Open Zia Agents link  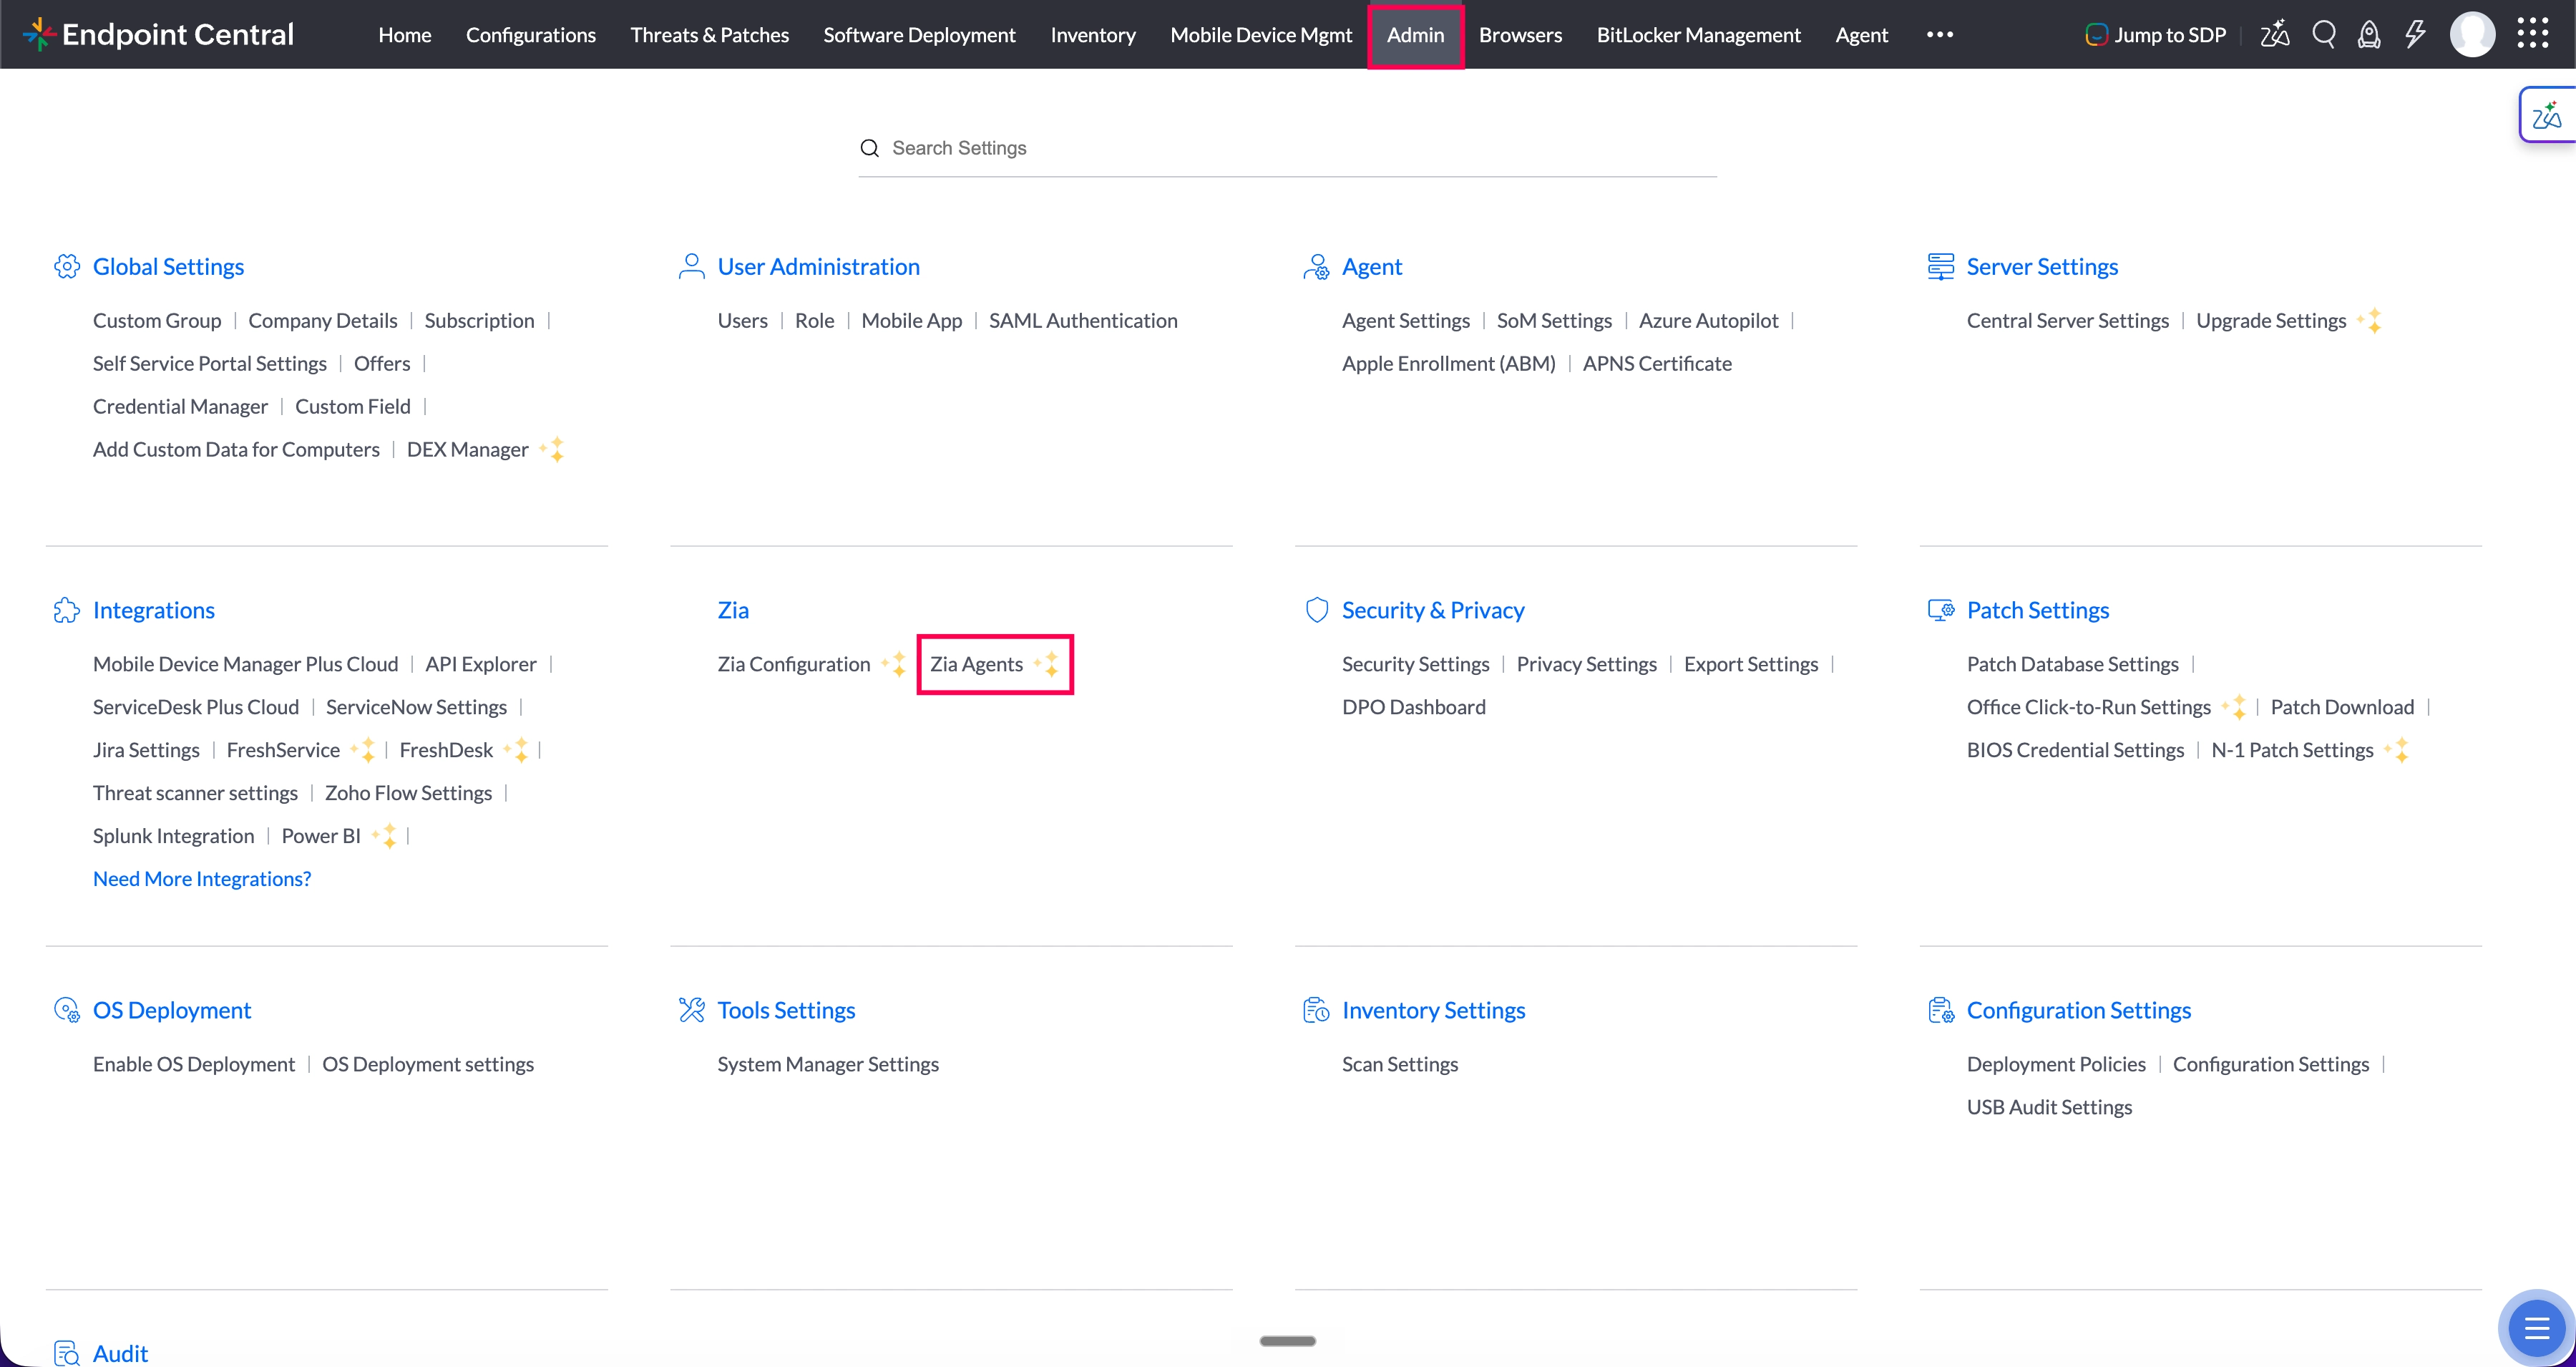(976, 664)
